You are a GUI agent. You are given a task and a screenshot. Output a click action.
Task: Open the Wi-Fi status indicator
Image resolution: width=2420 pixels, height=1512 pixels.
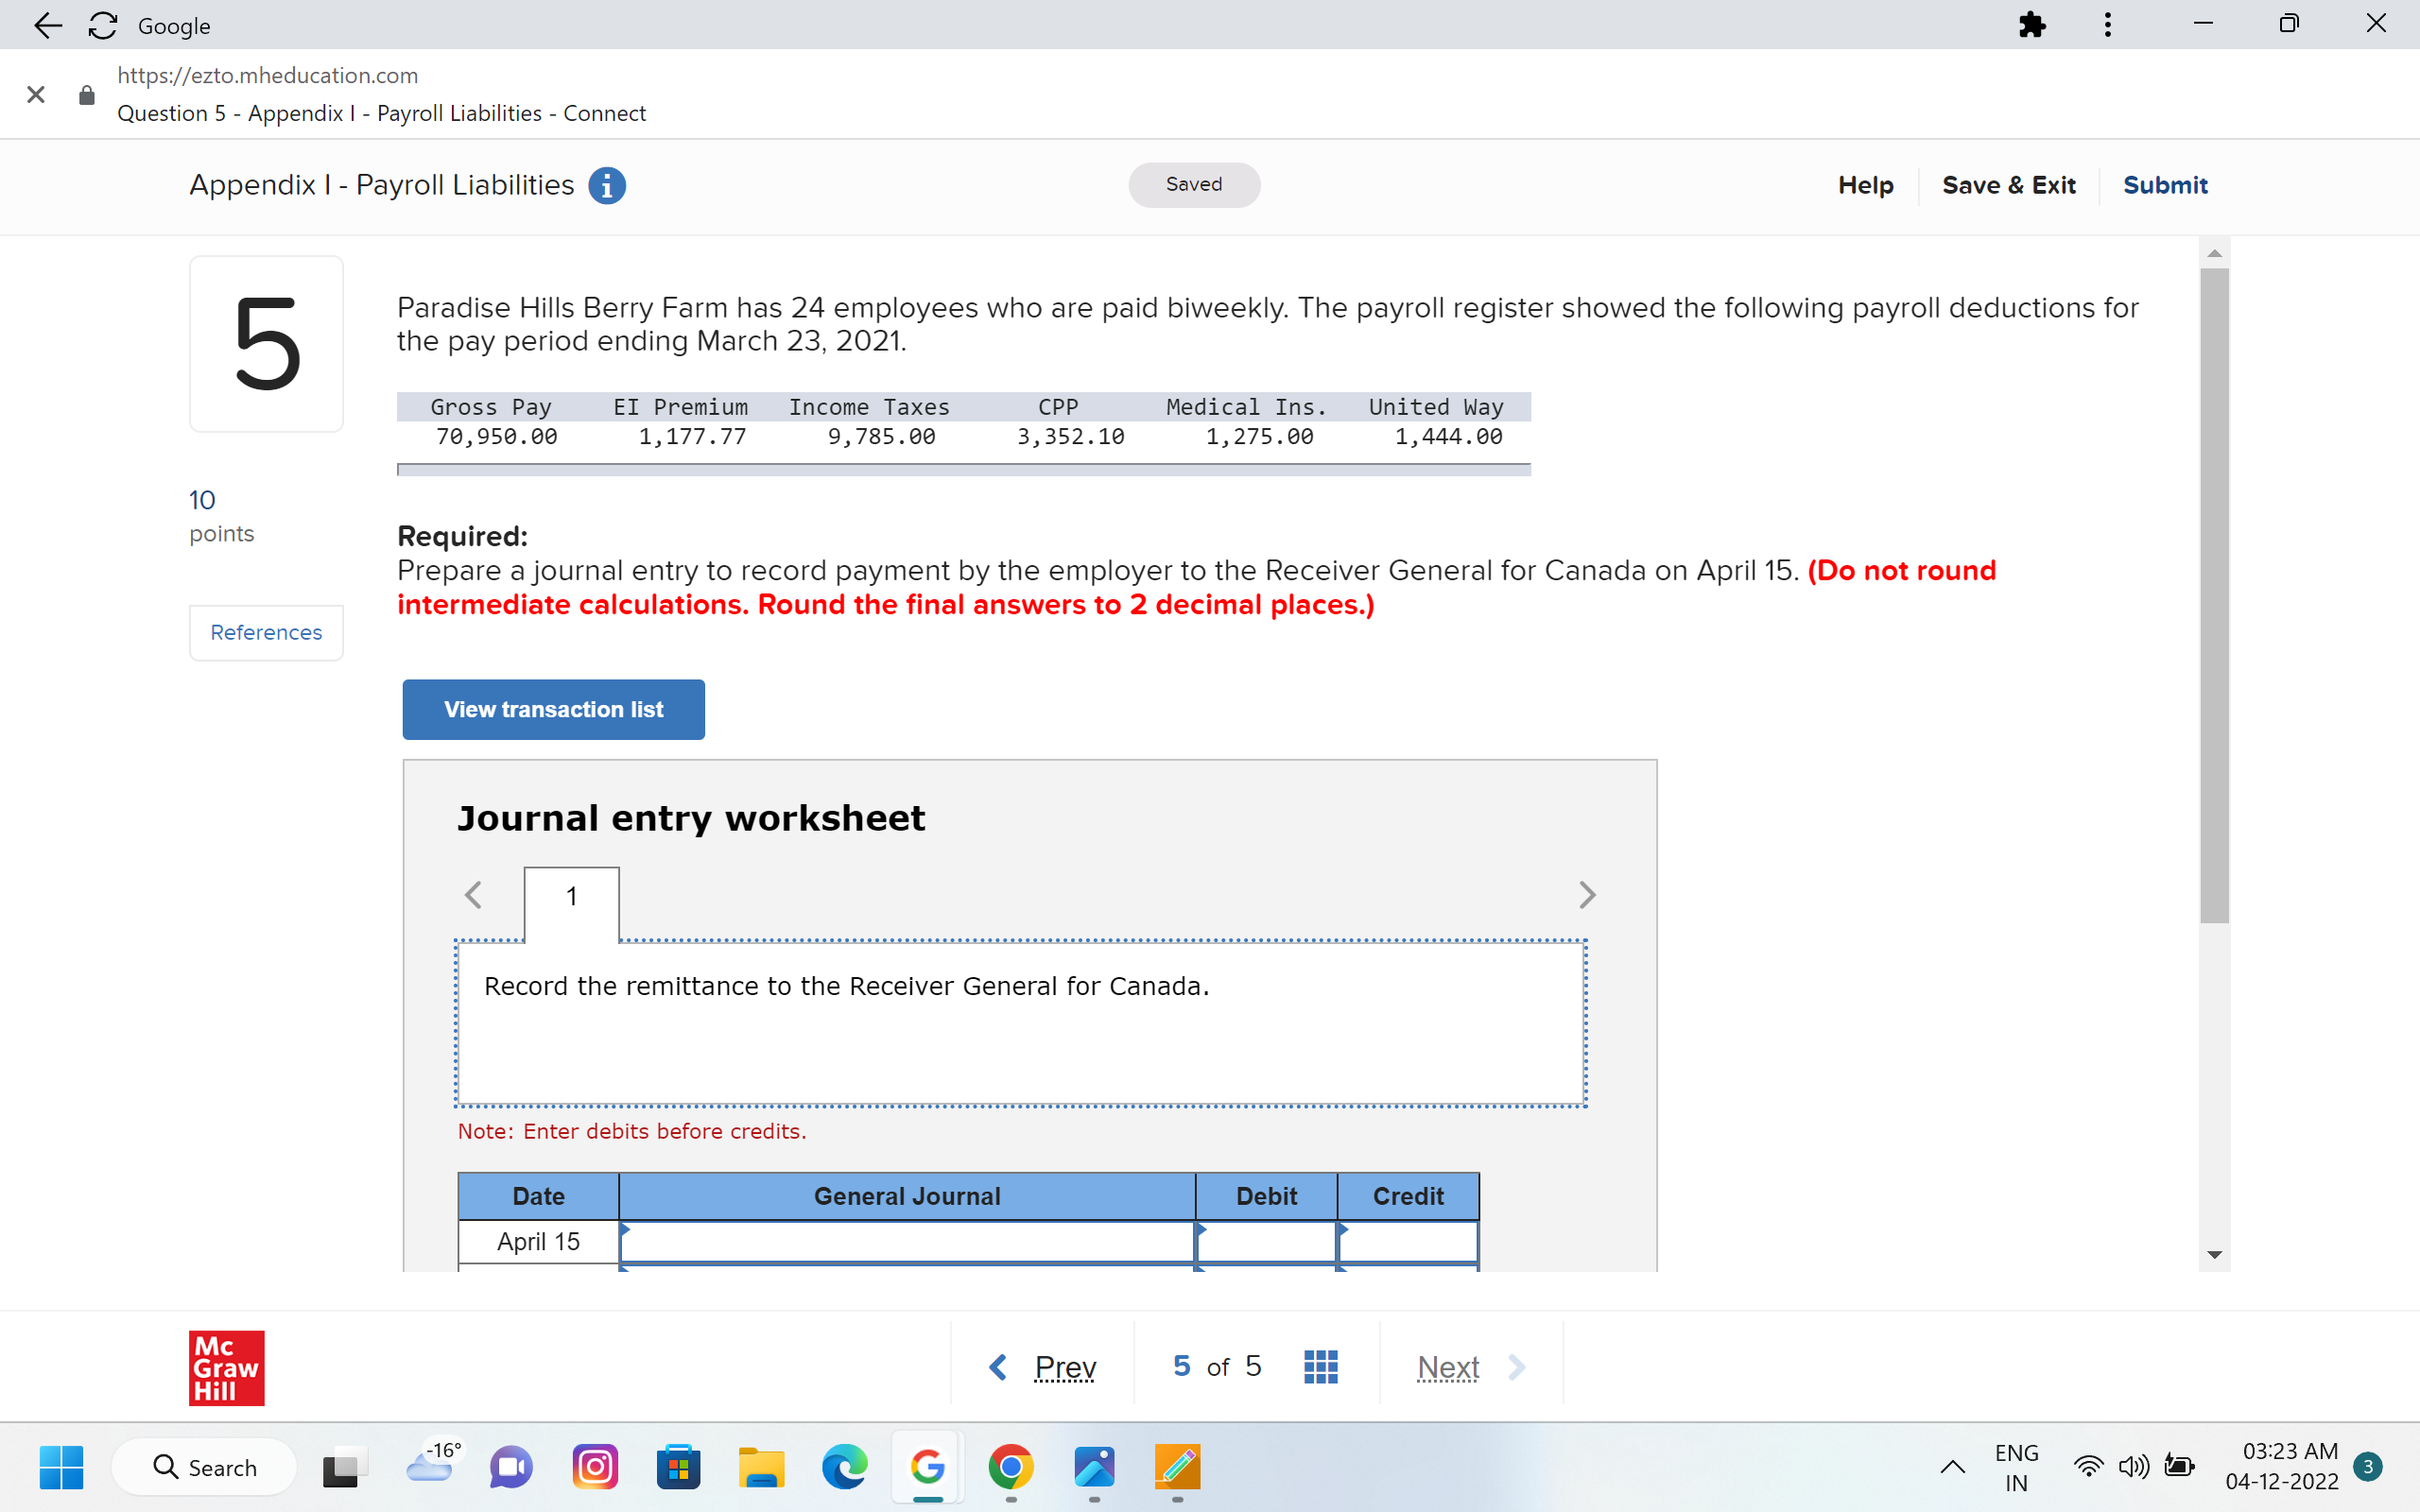pos(2088,1467)
